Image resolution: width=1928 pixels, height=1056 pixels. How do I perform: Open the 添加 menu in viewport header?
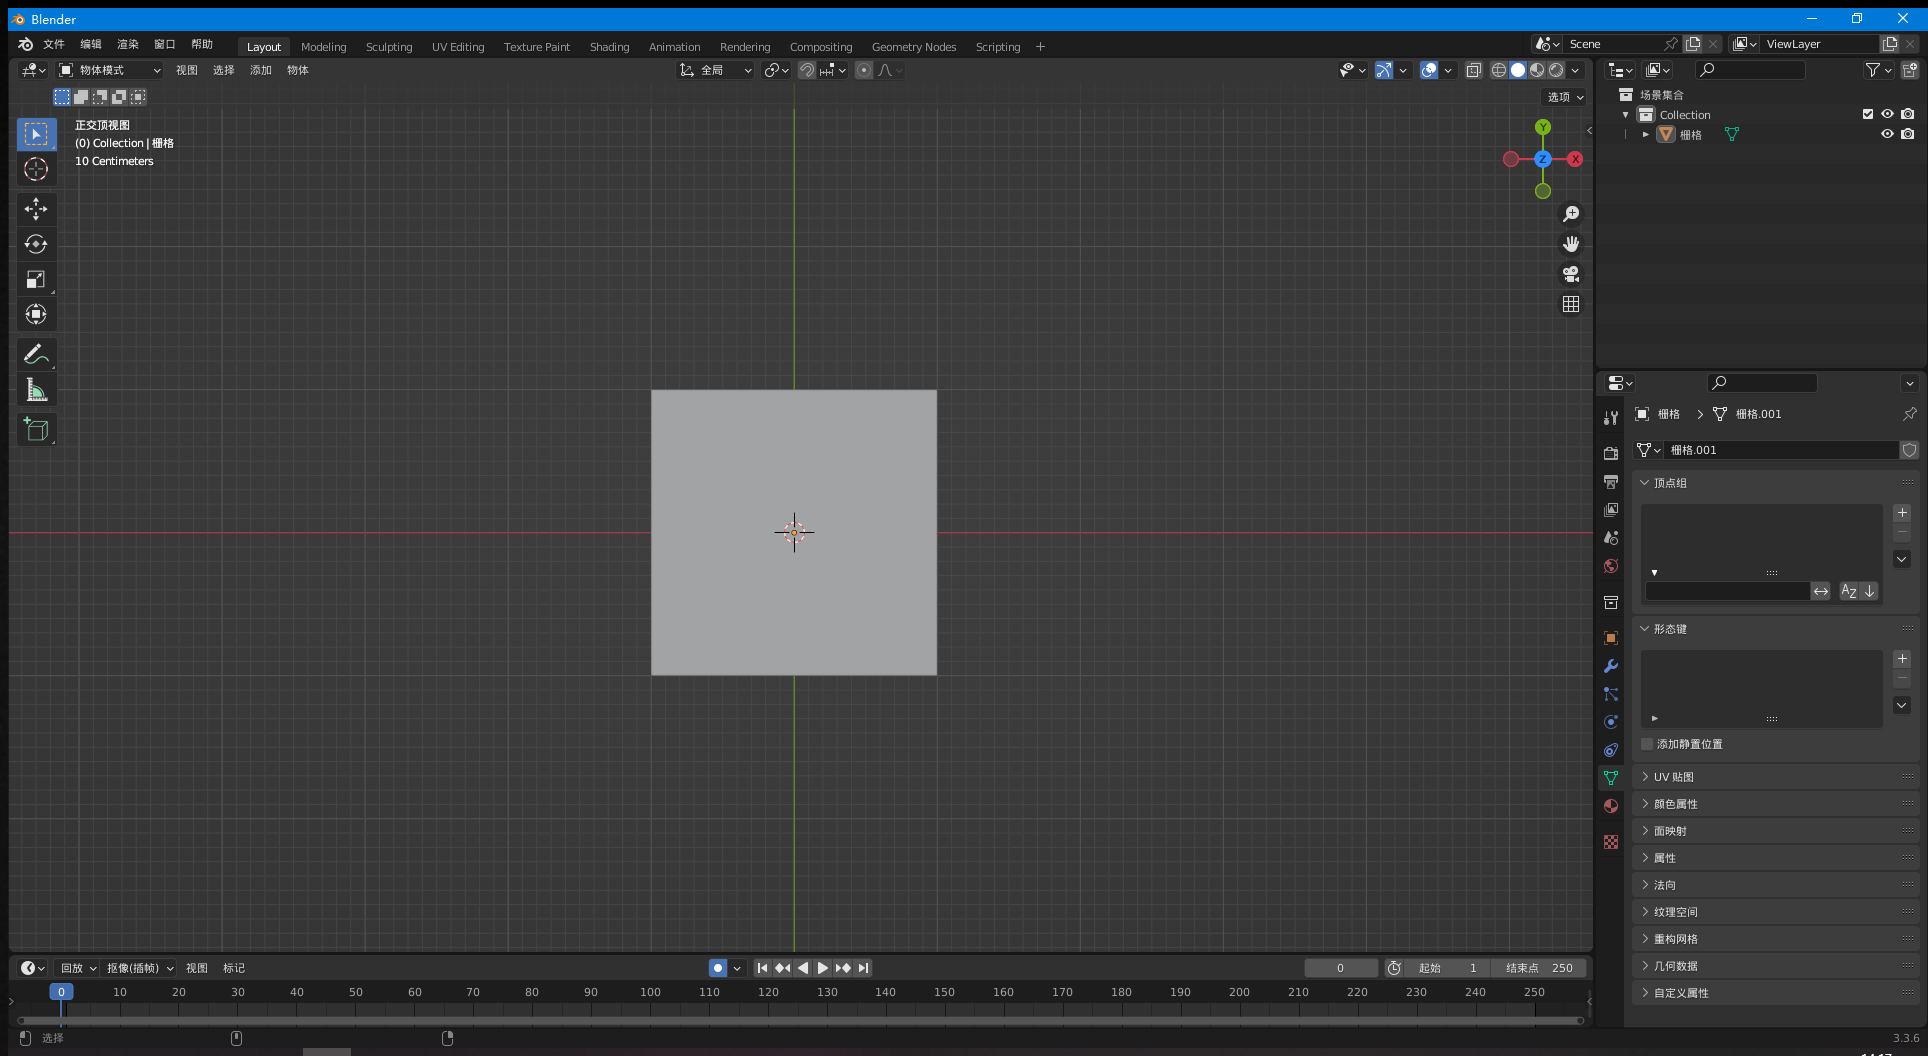click(261, 70)
